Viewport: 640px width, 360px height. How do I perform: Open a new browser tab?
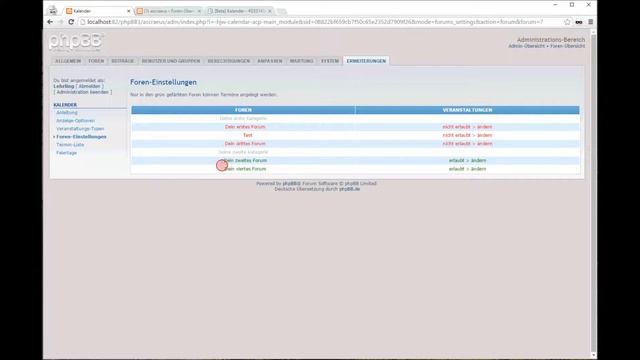[x=282, y=11]
